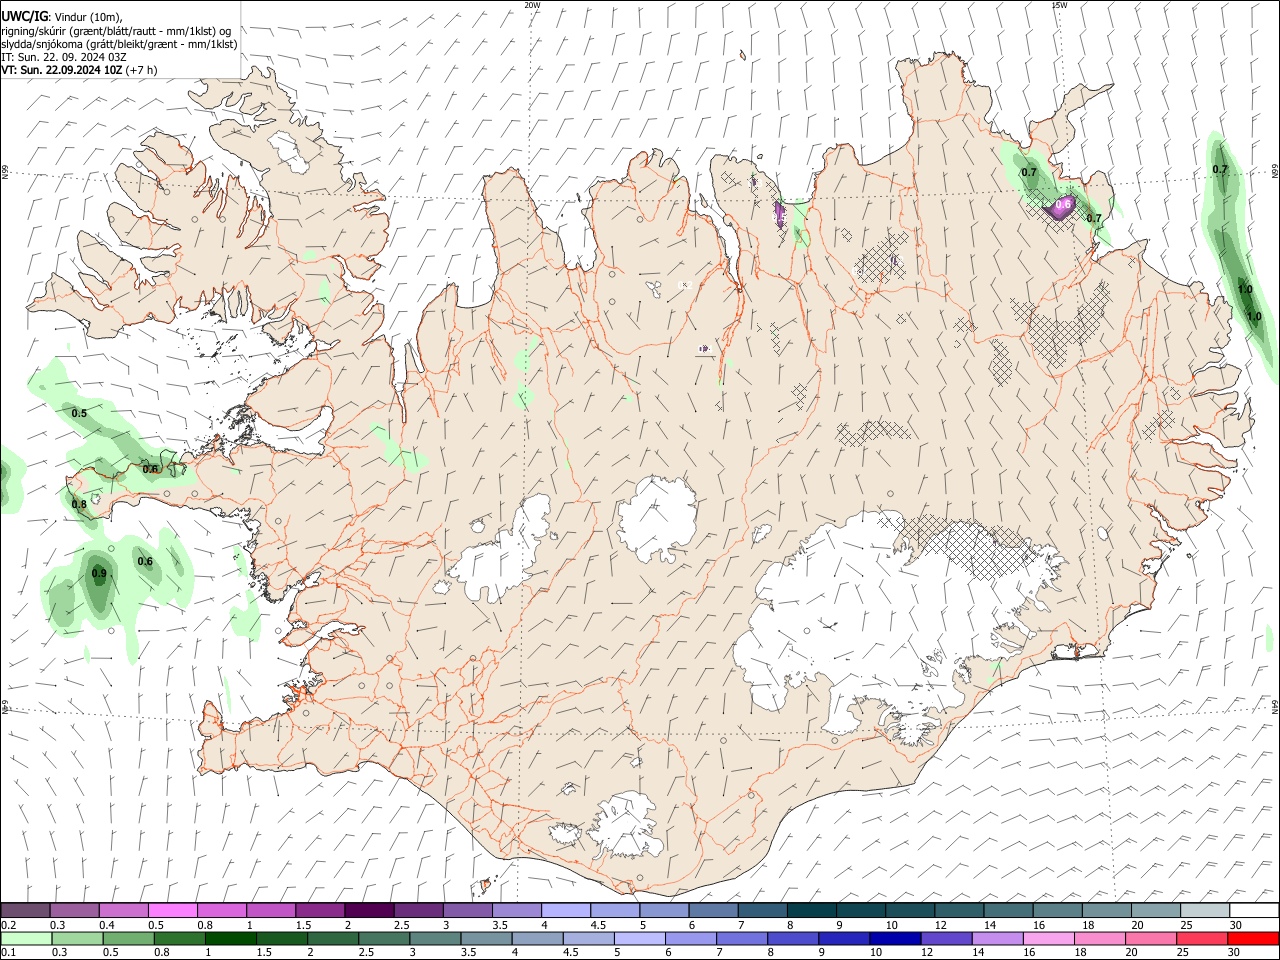Pick the bright red swatch right of lower-row 30
This screenshot has height=960, width=1280.
pos(1253,938)
